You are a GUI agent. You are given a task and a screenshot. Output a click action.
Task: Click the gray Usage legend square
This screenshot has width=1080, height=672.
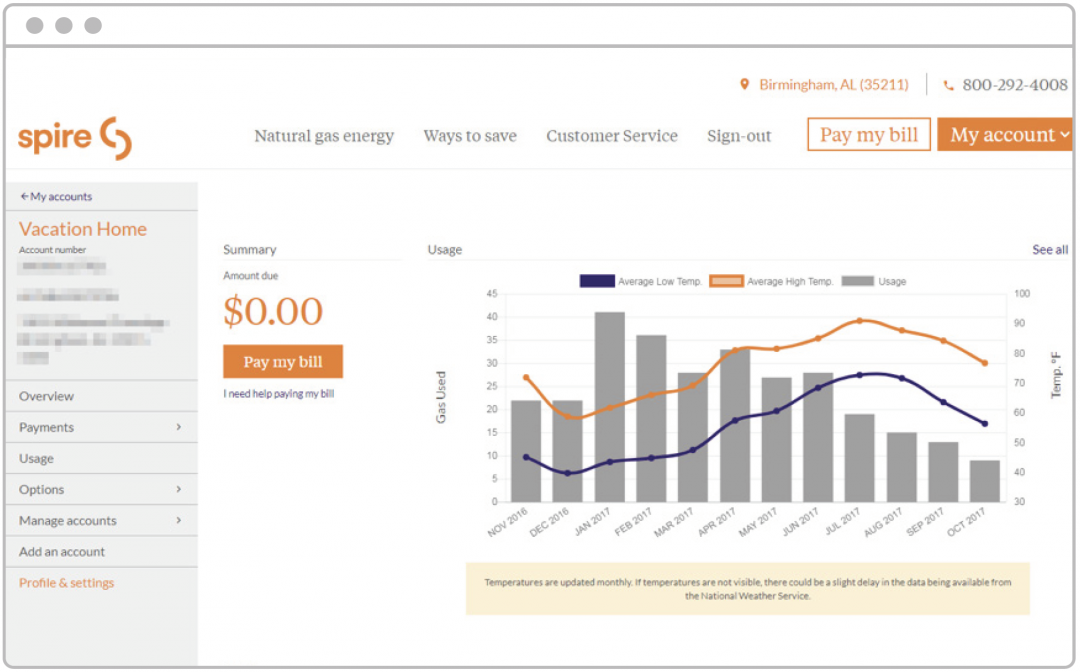[857, 281]
